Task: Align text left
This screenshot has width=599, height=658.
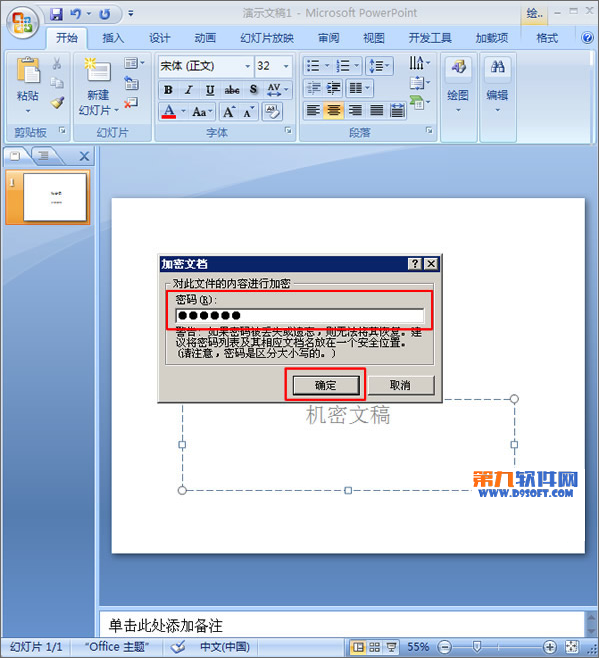Action: [x=313, y=110]
